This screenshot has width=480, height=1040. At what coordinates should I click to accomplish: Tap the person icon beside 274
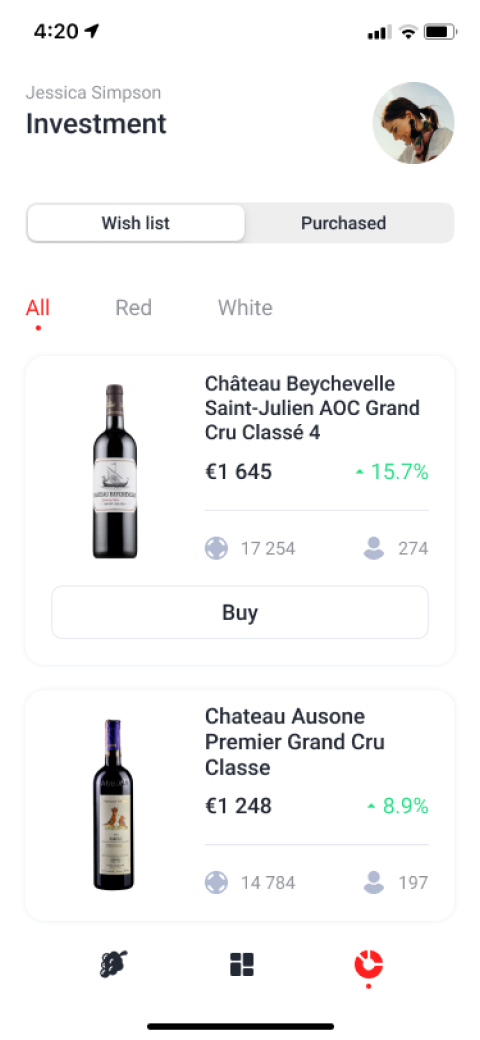374,549
